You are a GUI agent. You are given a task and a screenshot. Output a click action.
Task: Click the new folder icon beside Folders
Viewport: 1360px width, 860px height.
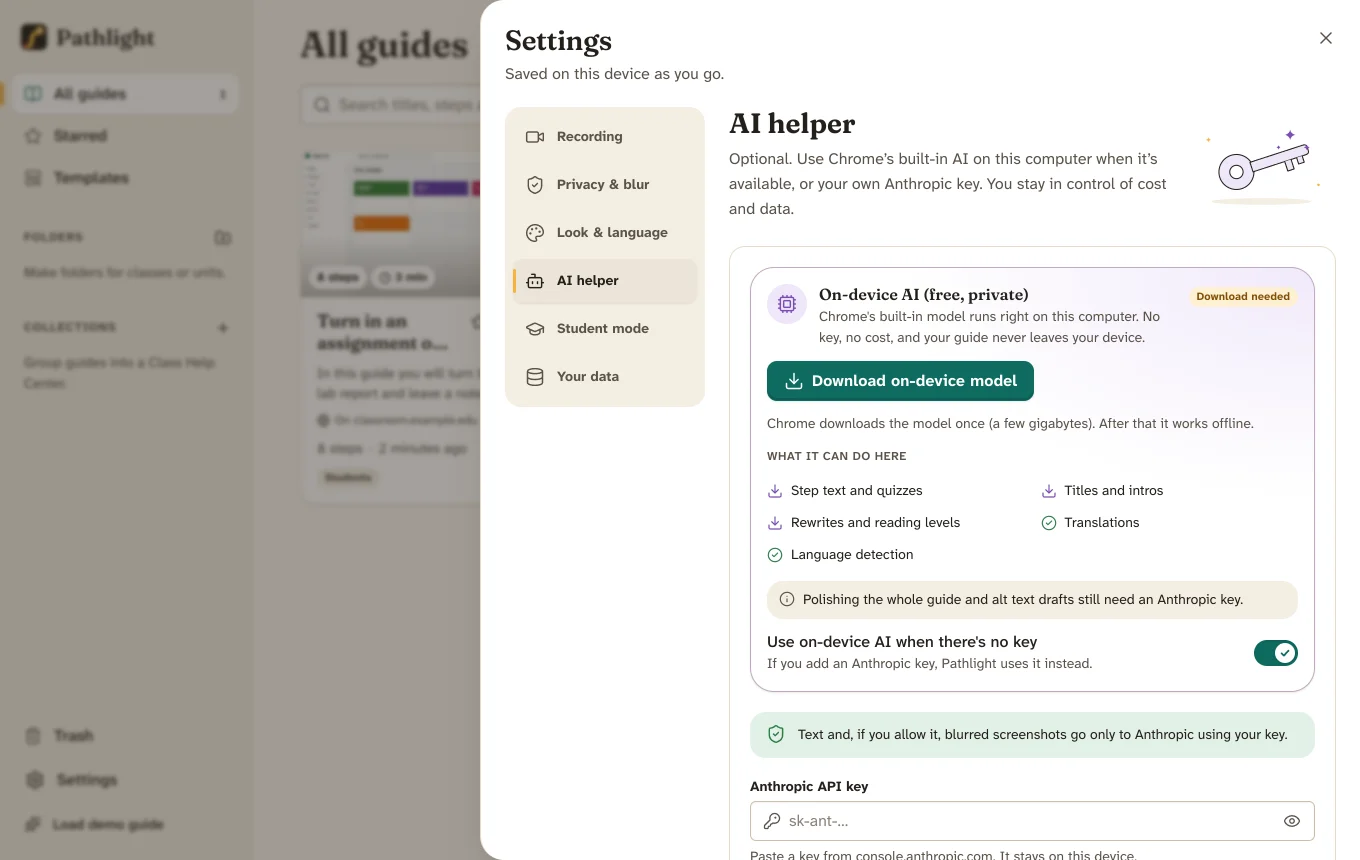[223, 238]
